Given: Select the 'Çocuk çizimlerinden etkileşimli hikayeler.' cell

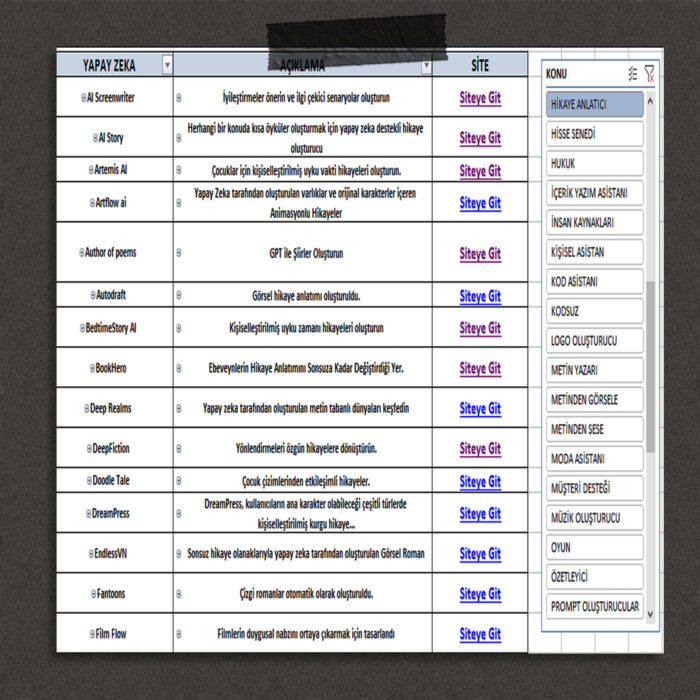Looking at the screenshot, I should 303,480.
